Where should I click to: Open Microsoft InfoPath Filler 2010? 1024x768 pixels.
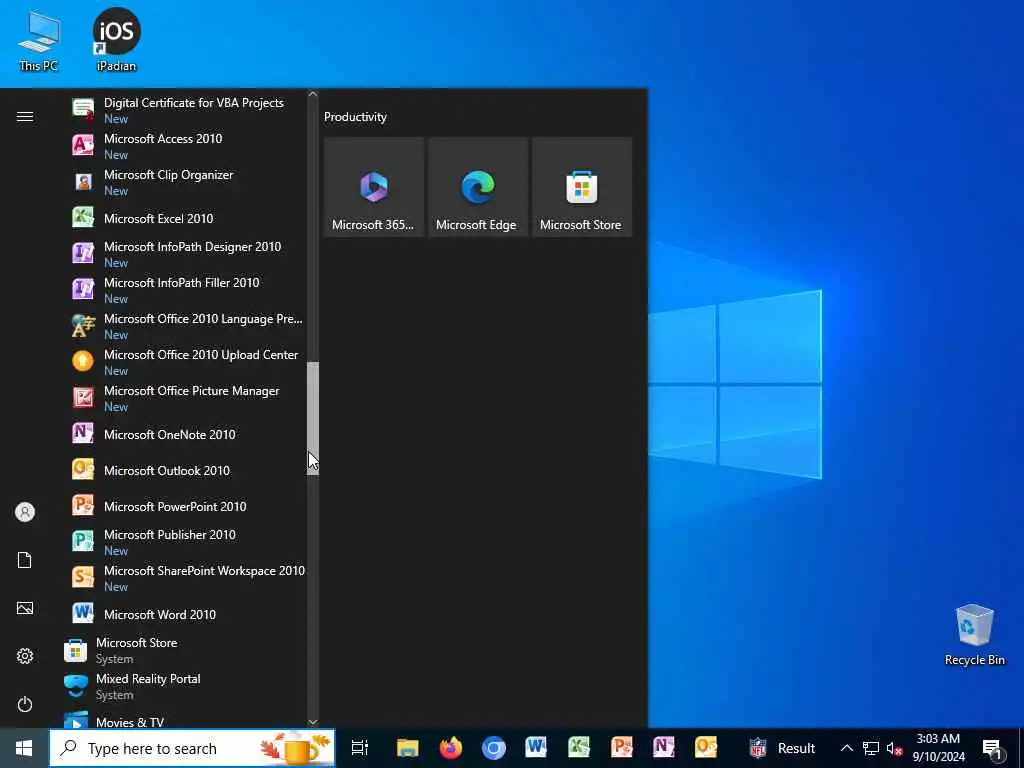[x=184, y=290]
